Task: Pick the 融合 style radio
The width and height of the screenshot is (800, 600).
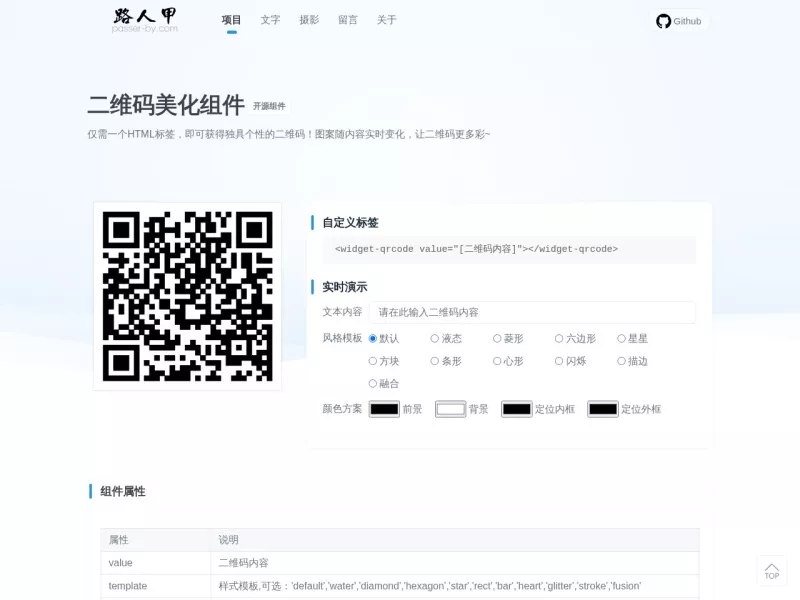Action: (373, 383)
